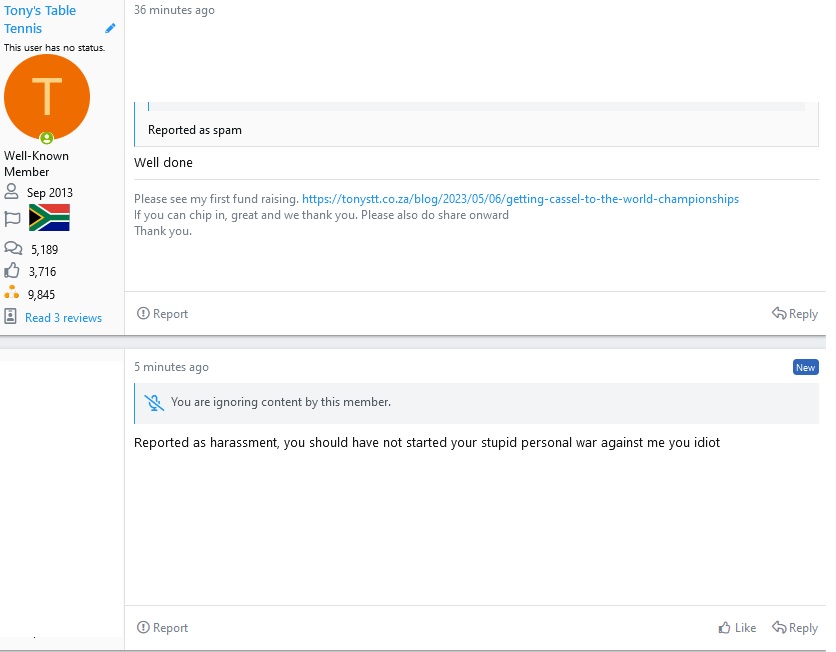836x652 pixels.
Task: Click the messages count bubble icon
Action: tap(13, 248)
